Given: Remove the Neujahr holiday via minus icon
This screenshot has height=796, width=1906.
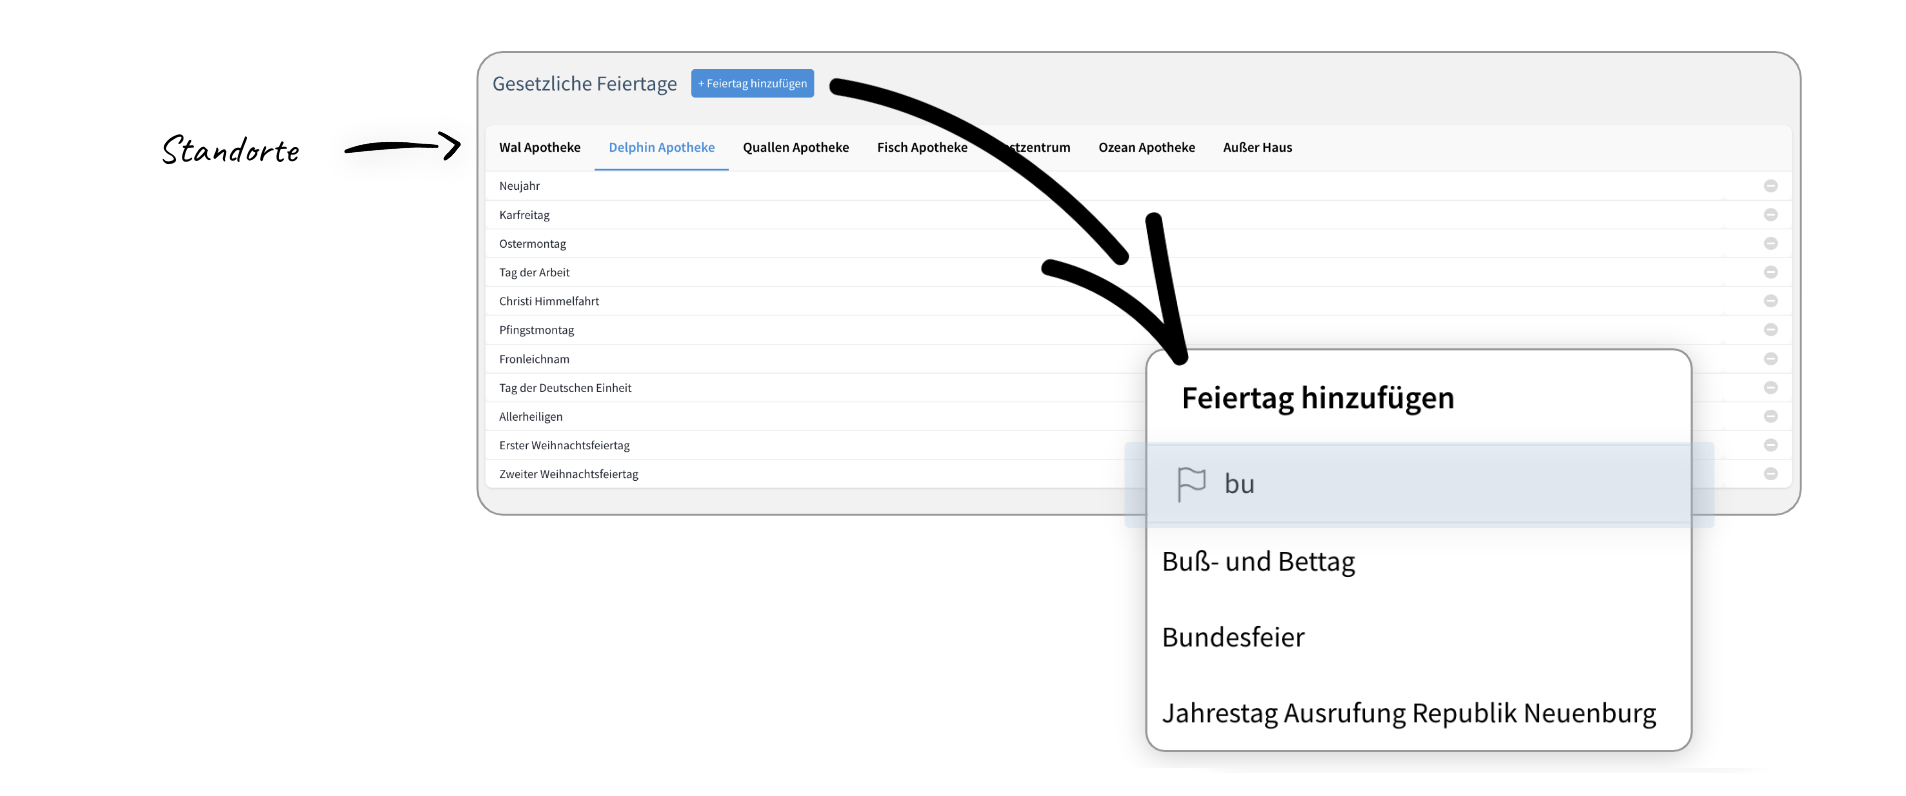Looking at the screenshot, I should [1770, 186].
